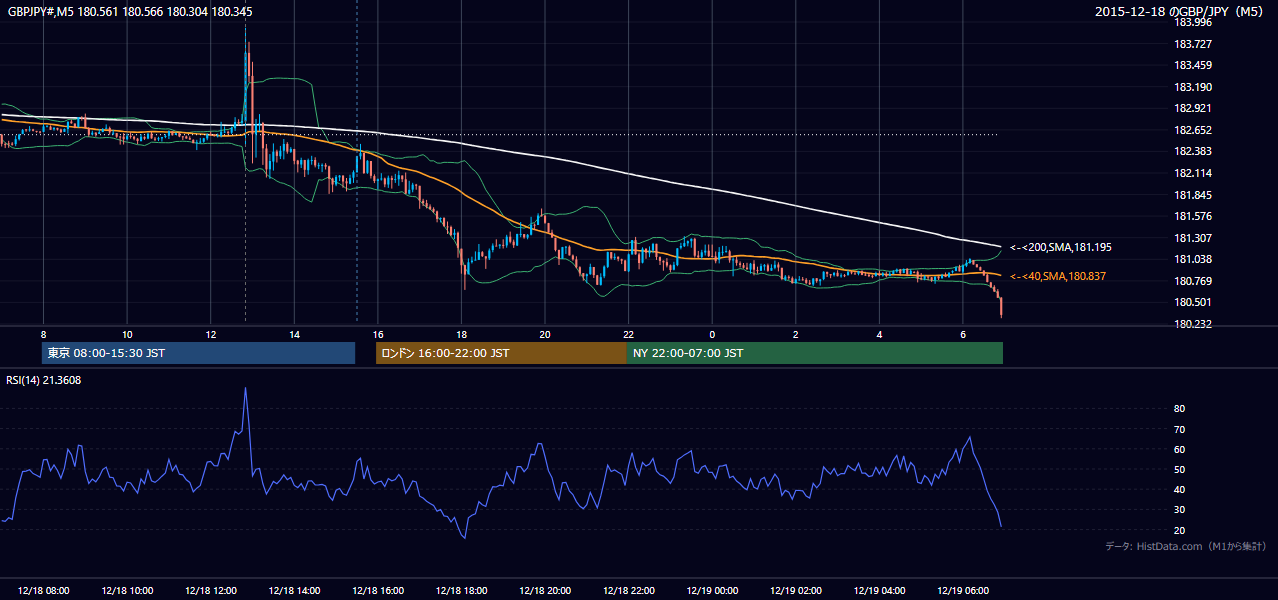The height and width of the screenshot is (600, 1278).
Task: Click price axis label 182.652
Action: 1193,130
